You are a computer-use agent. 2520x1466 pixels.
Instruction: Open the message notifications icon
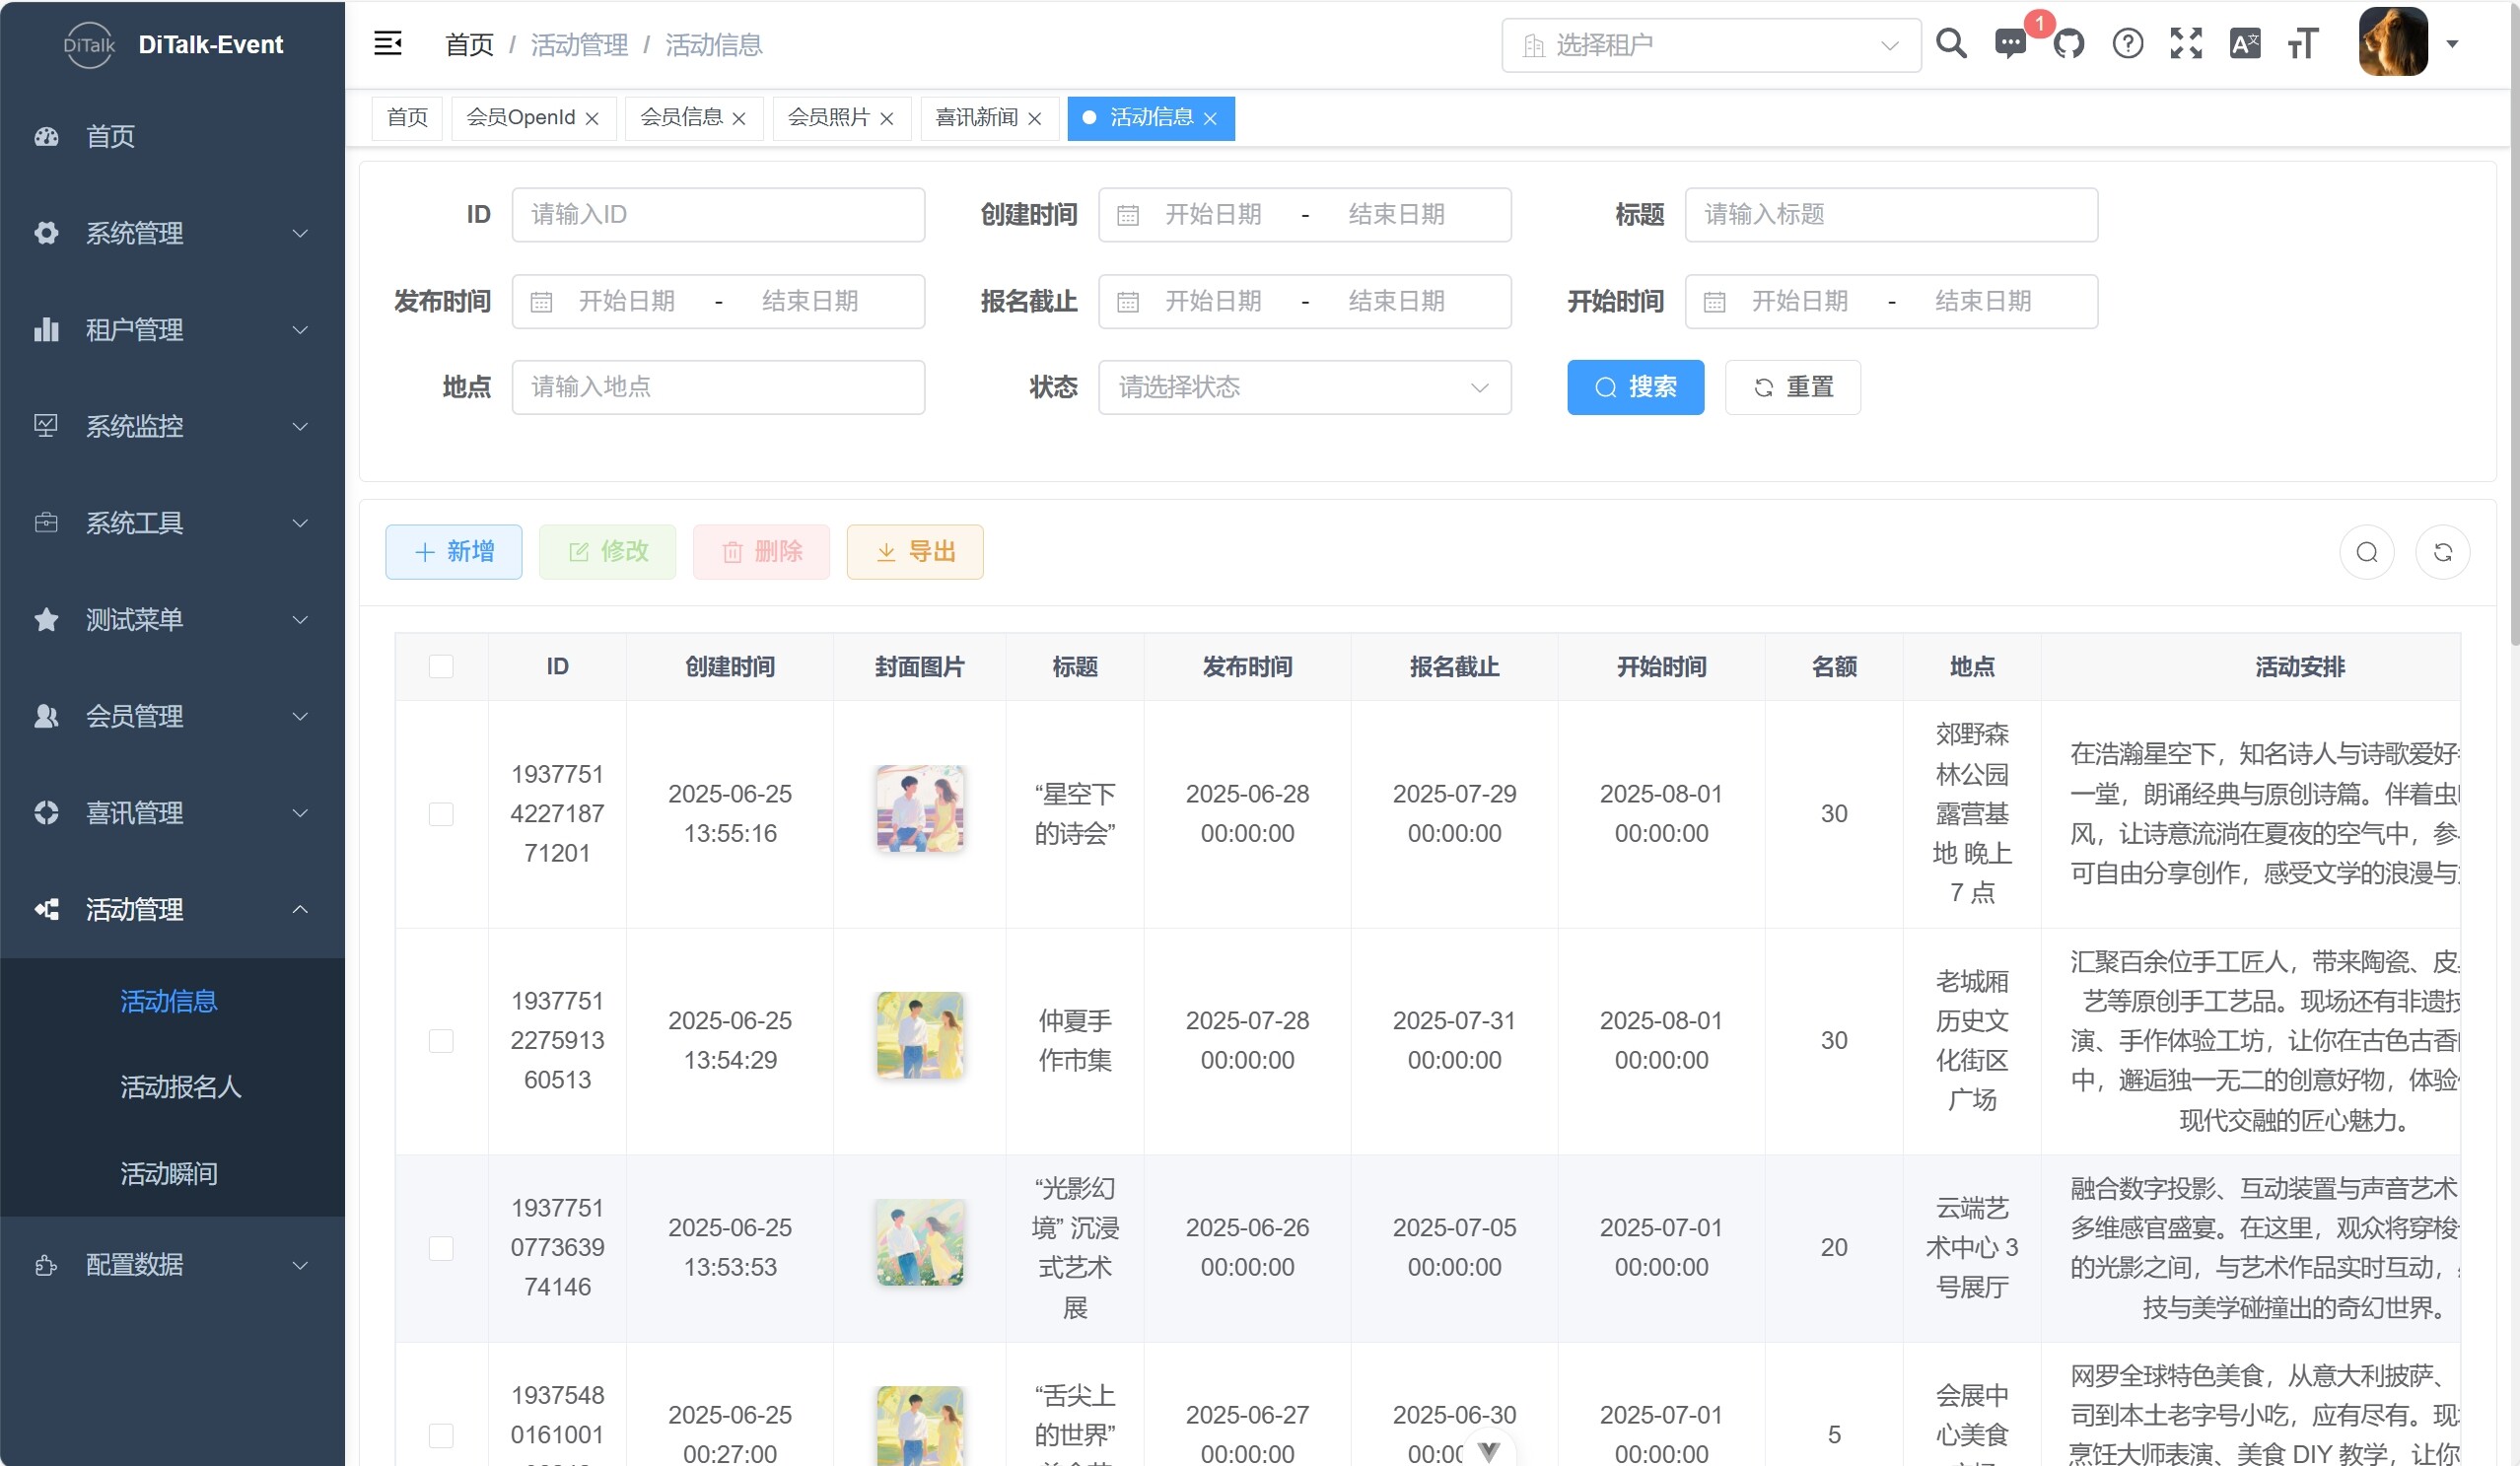[2010, 44]
